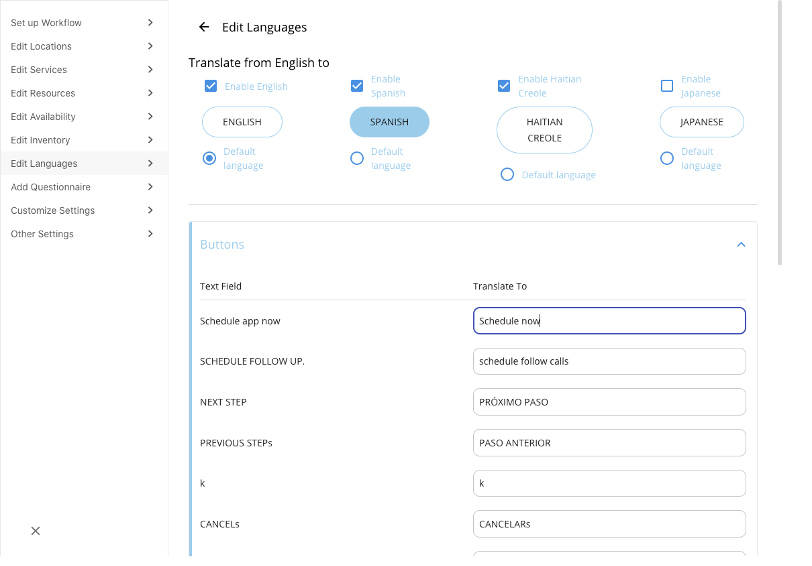
Task: Expand the Add Questionnaire chevron
Action: click(150, 186)
